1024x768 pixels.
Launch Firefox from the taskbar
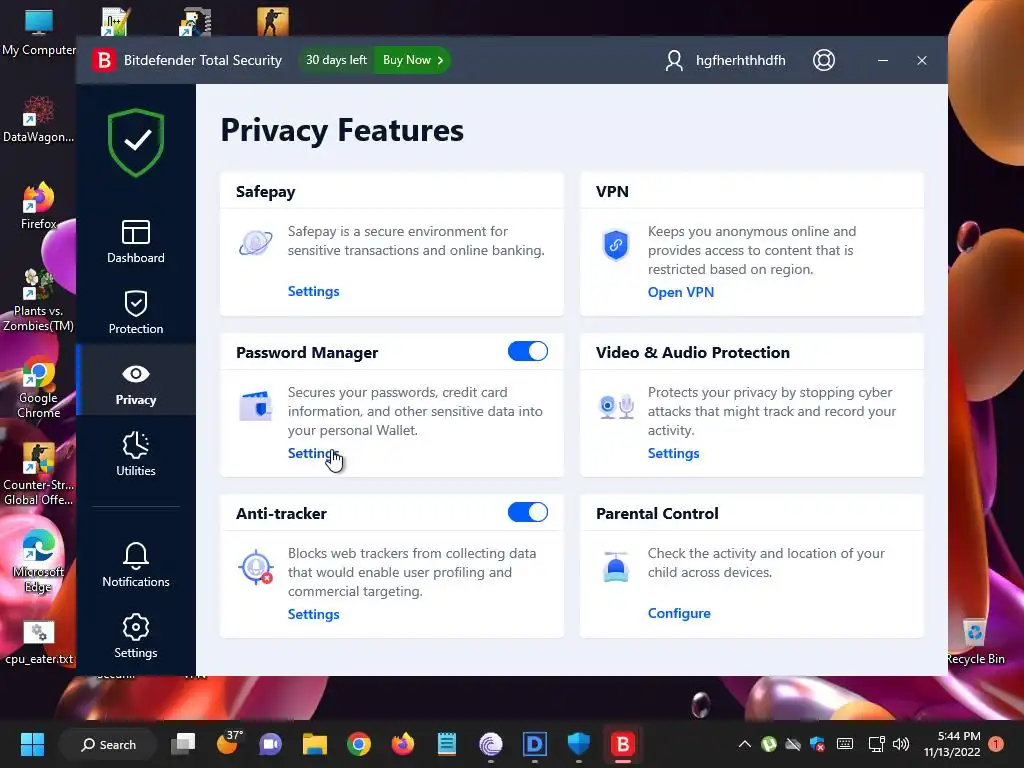pos(403,744)
